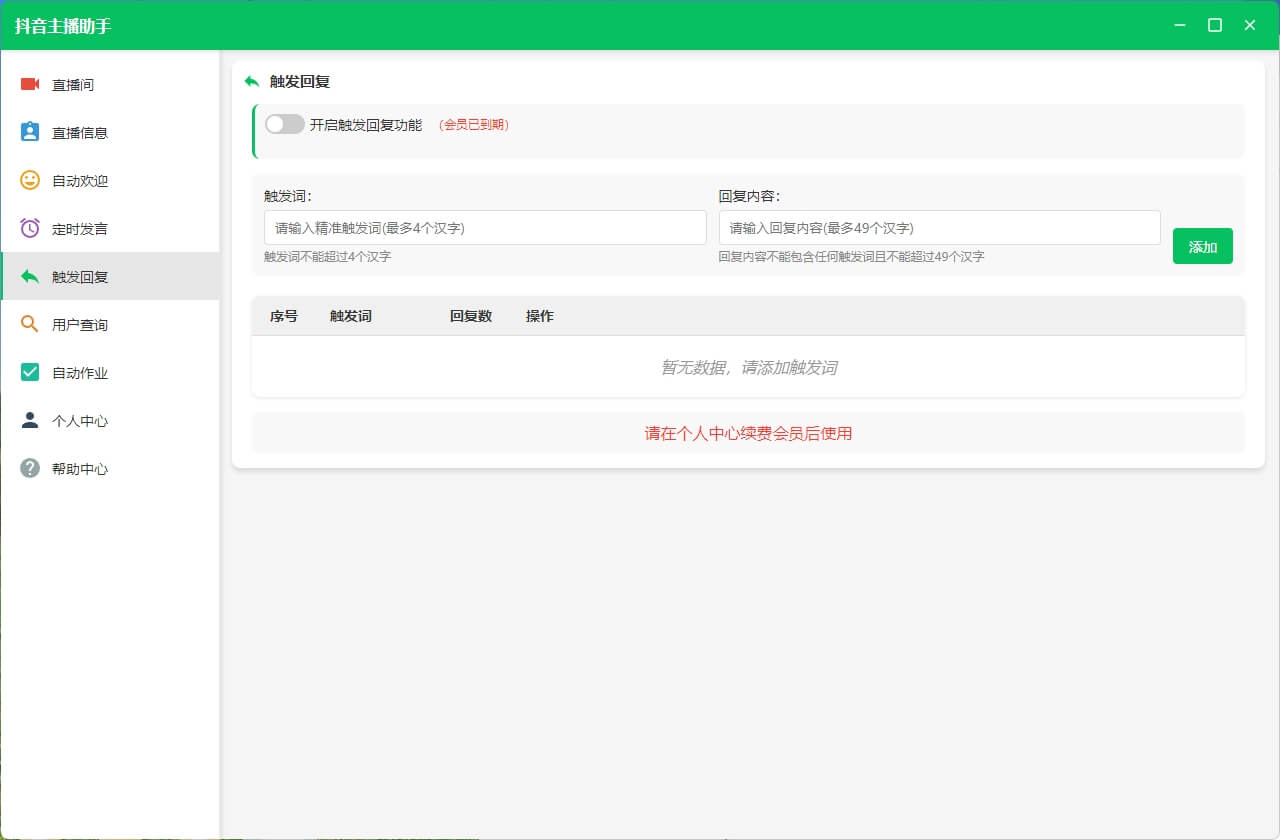
Task: Click the question mark icon for 帮助中心
Action: 30,468
